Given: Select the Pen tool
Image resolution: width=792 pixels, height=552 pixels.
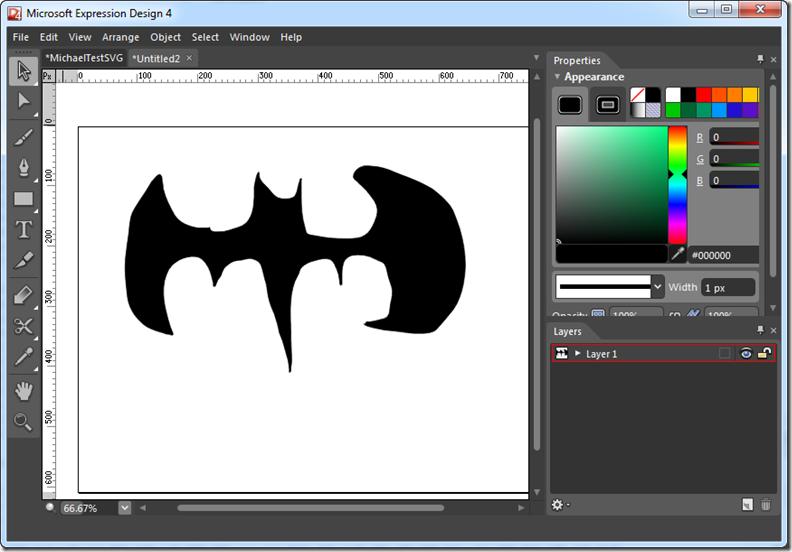Looking at the screenshot, I should pos(23,168).
